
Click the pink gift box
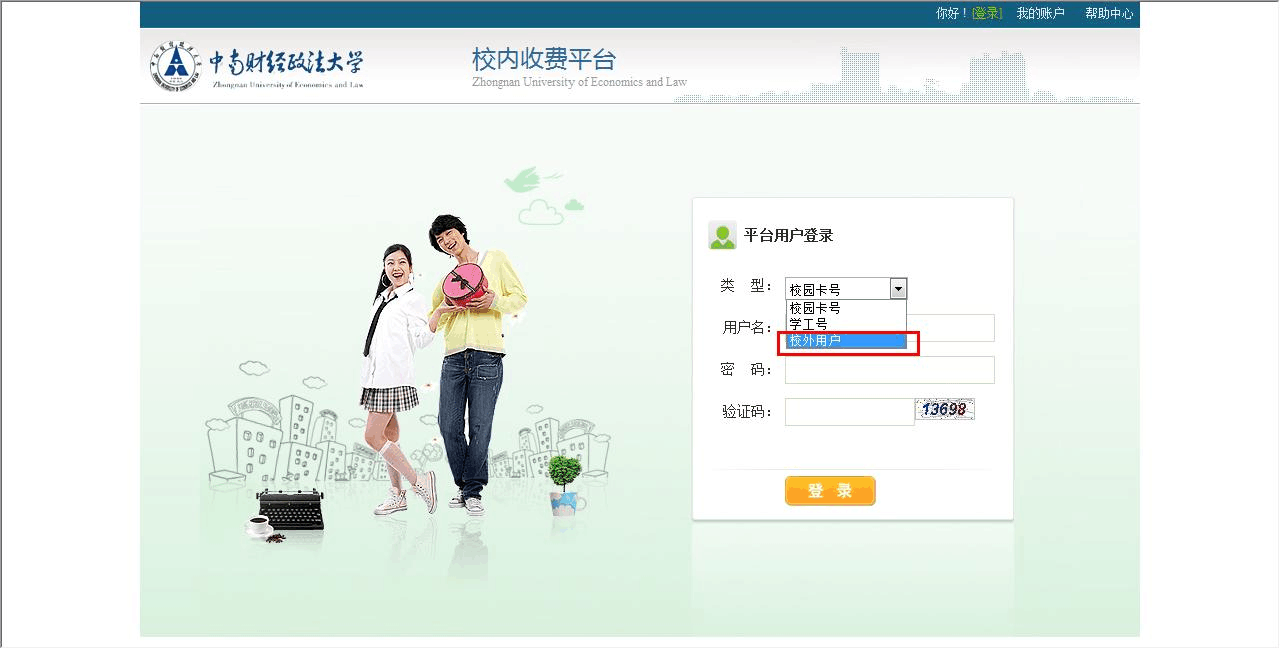coord(465,285)
